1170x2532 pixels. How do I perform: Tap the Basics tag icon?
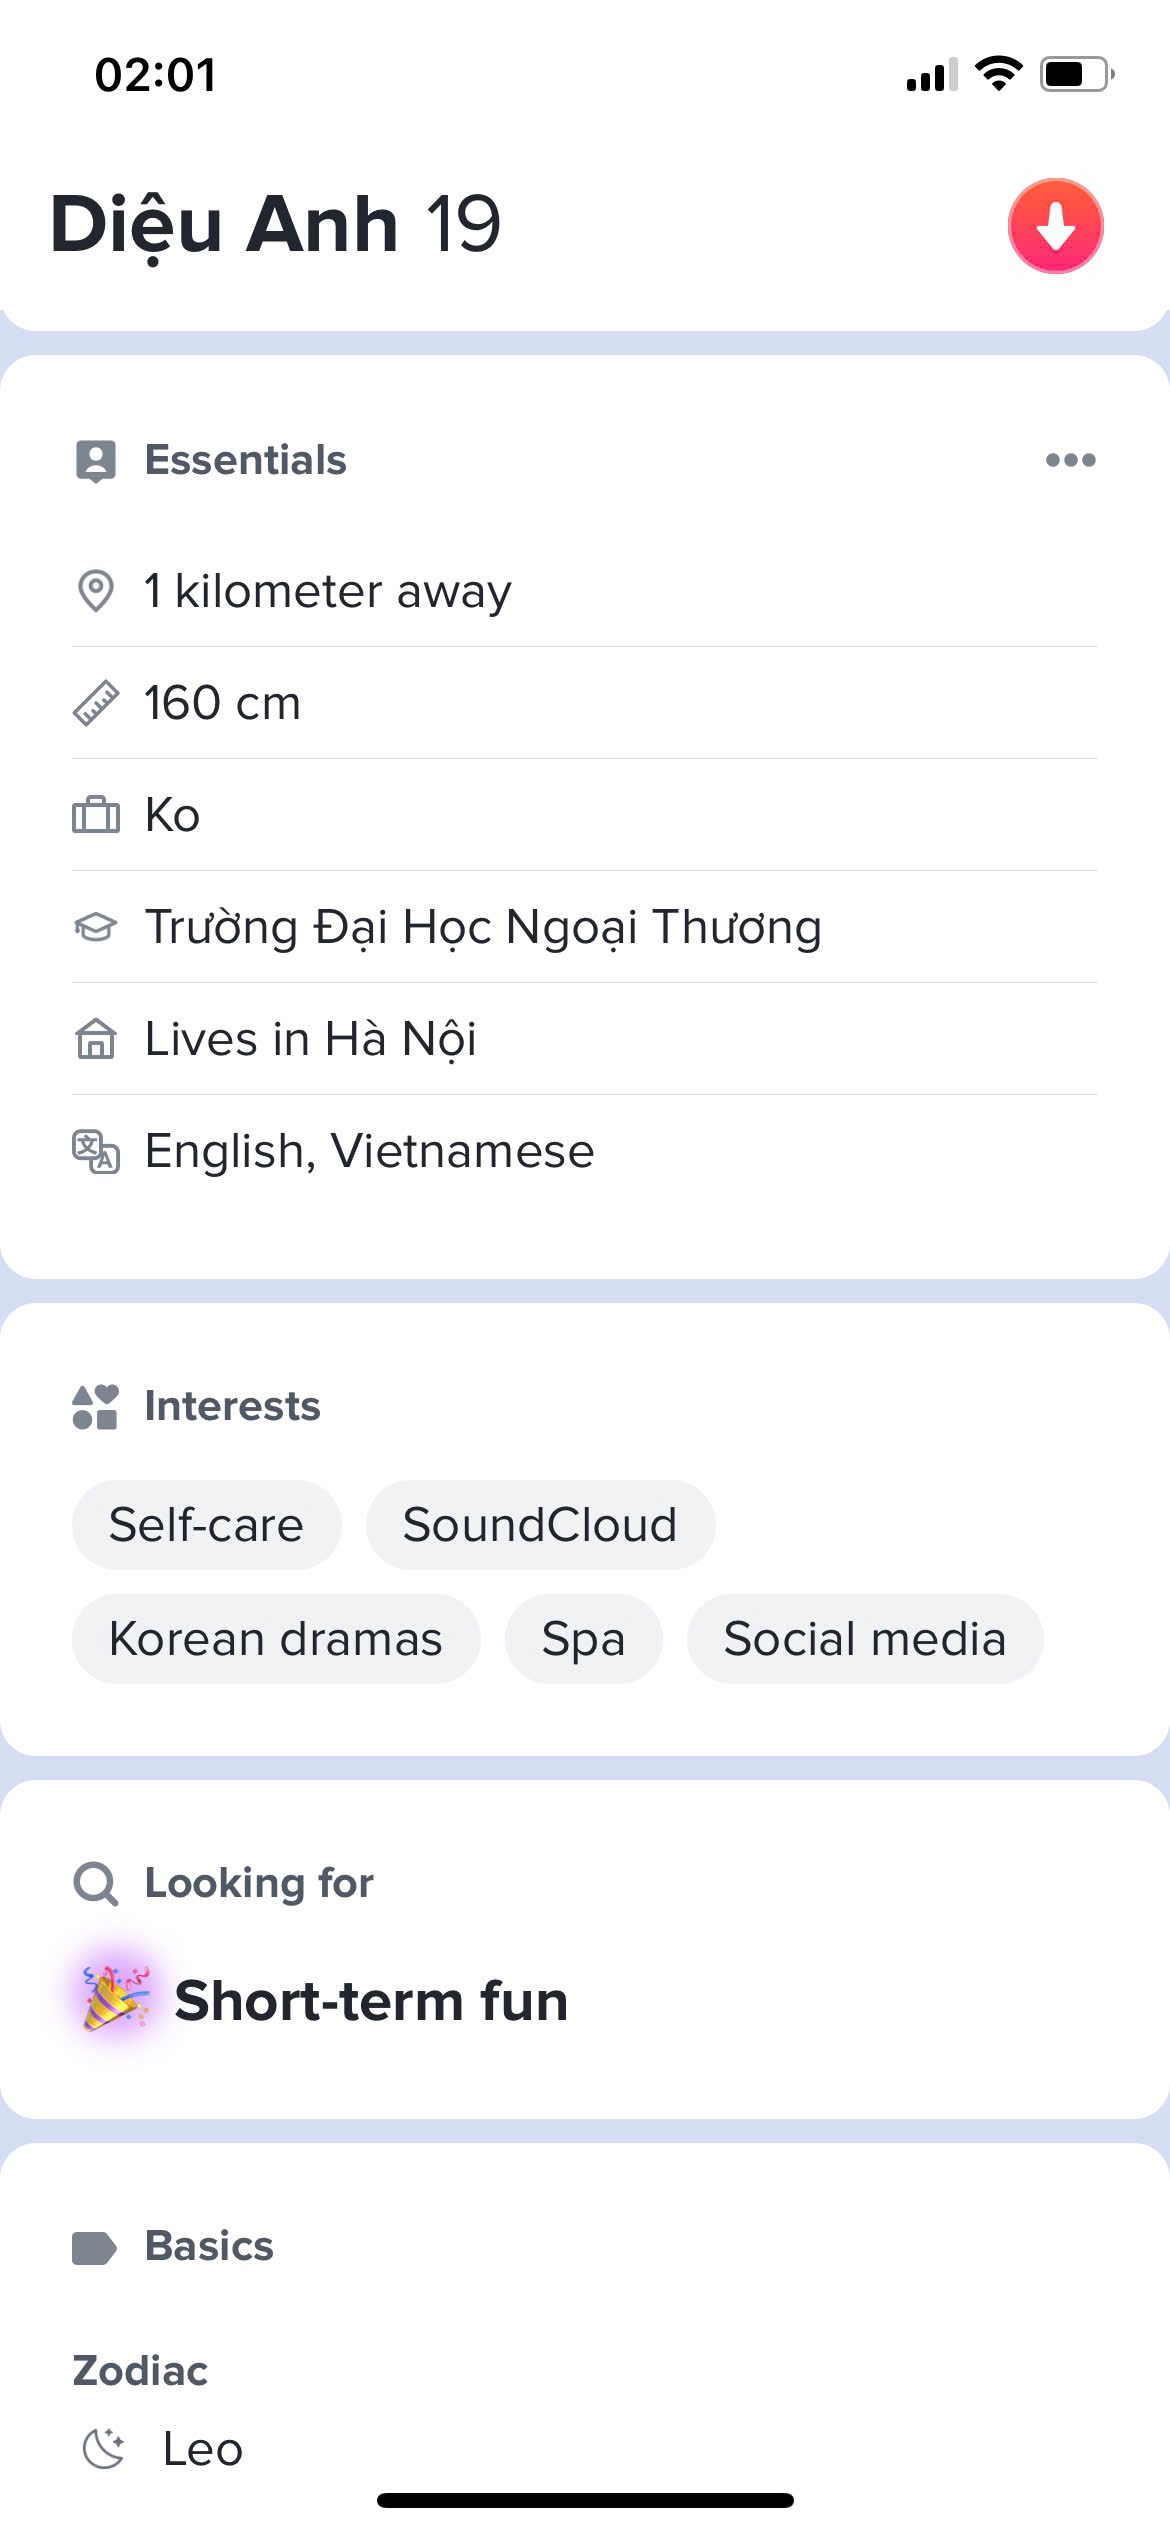pos(95,2247)
